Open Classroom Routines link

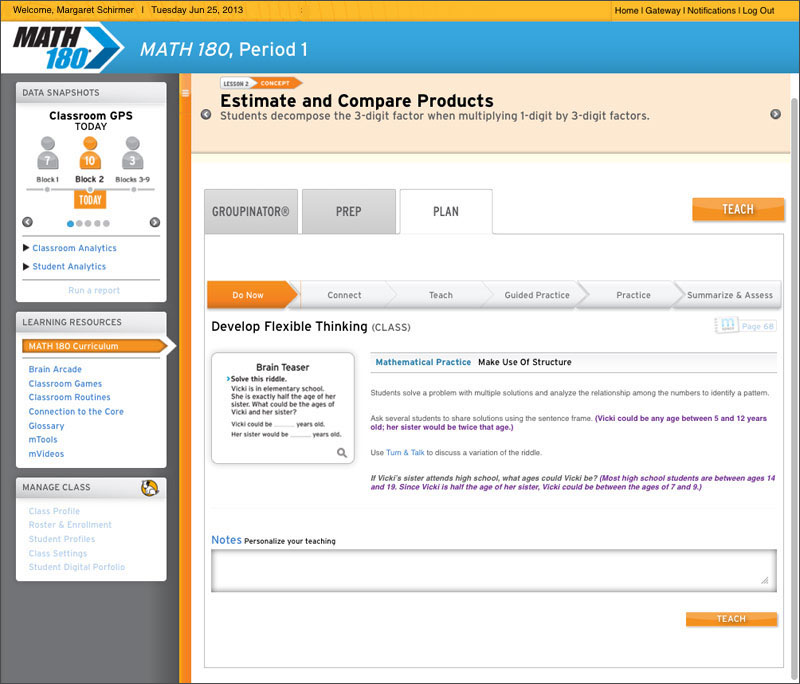[69, 397]
